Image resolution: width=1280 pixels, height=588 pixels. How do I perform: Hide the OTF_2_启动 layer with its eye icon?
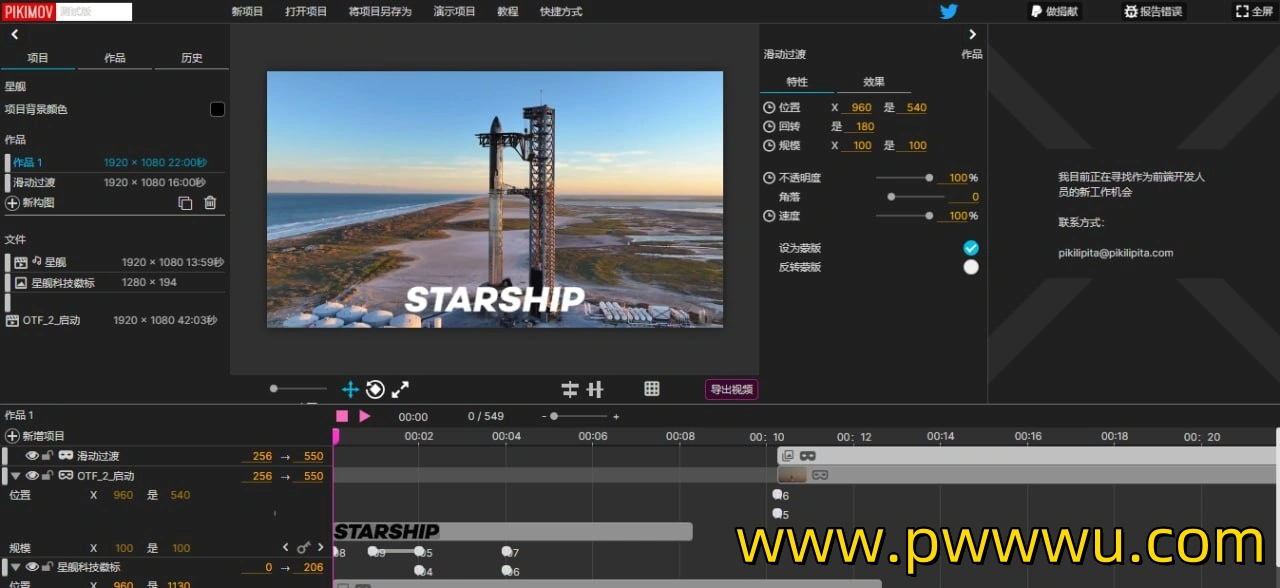32,476
